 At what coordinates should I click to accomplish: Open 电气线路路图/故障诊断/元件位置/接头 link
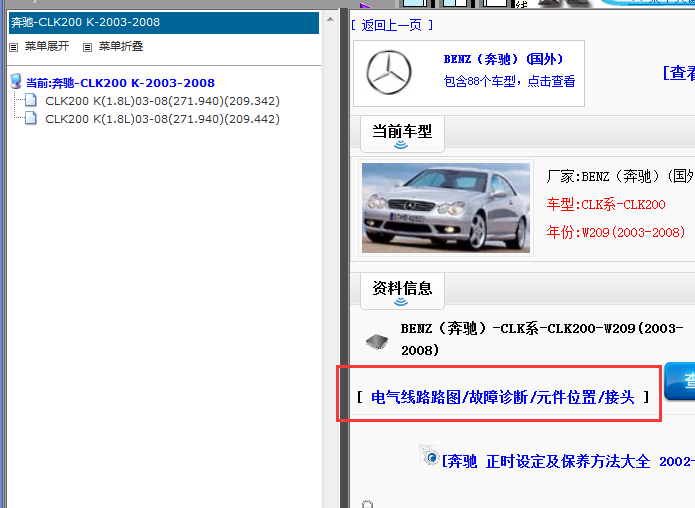pyautogui.click(x=503, y=397)
